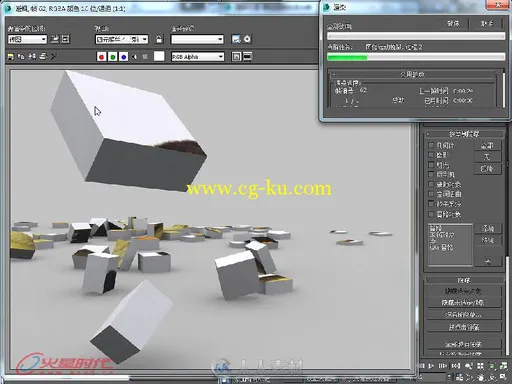This screenshot has height=384, width=512.
Task: Click the Pause button in rendering dialog
Action: (x=453, y=24)
